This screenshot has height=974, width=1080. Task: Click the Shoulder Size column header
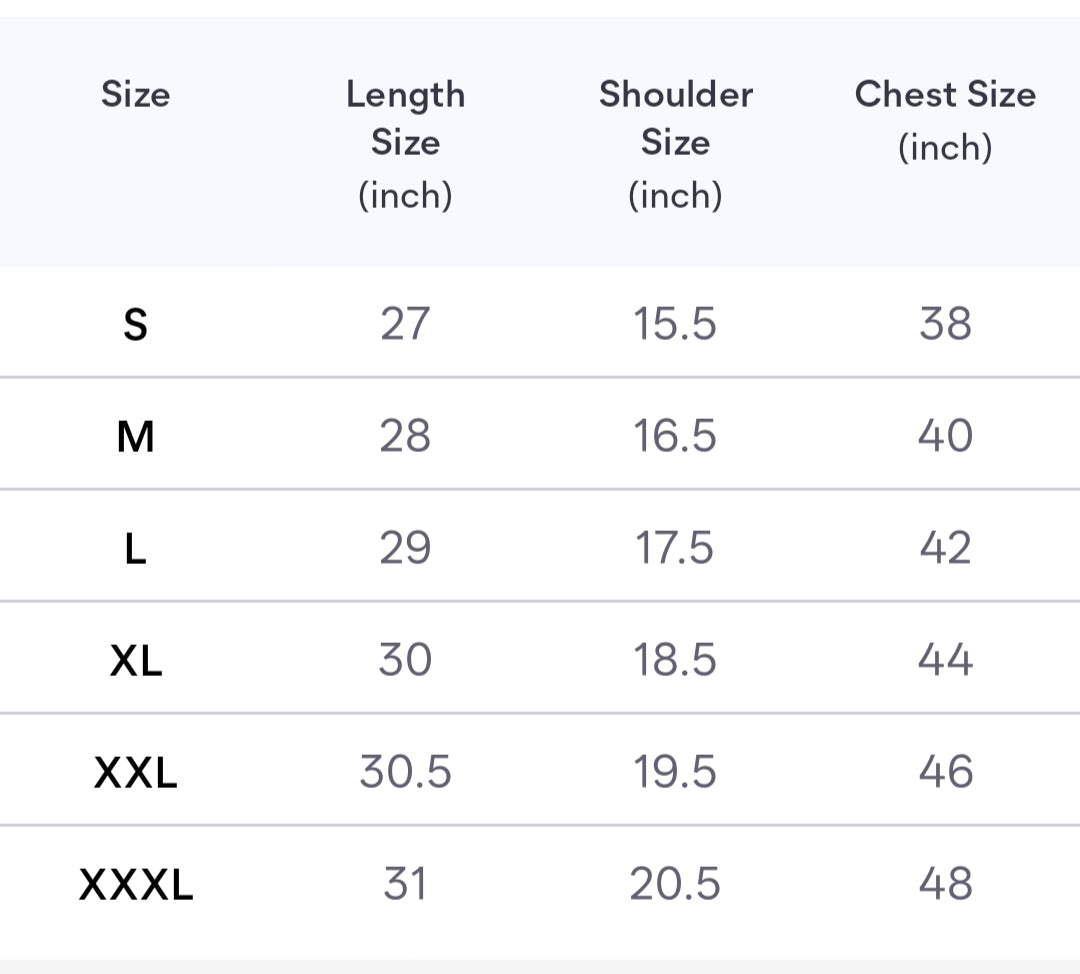pyautogui.click(x=675, y=143)
